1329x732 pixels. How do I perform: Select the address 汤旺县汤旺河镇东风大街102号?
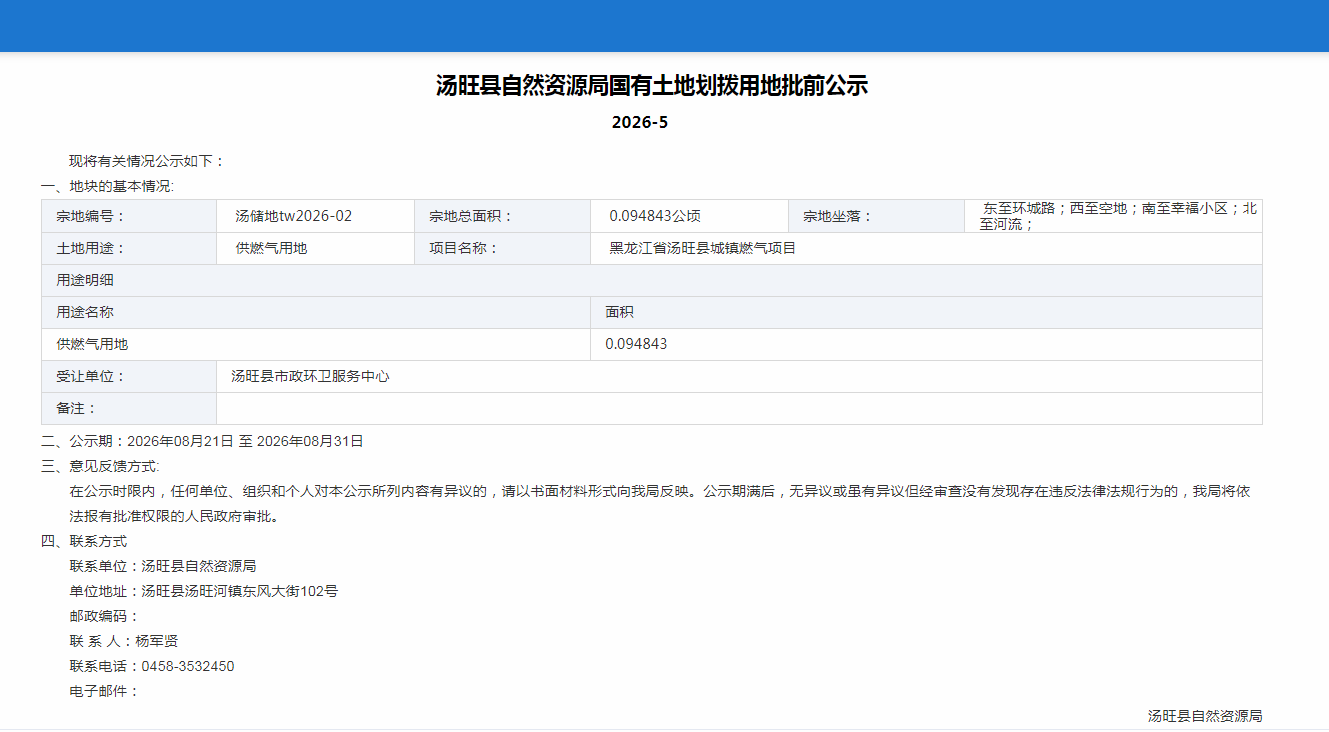point(240,591)
